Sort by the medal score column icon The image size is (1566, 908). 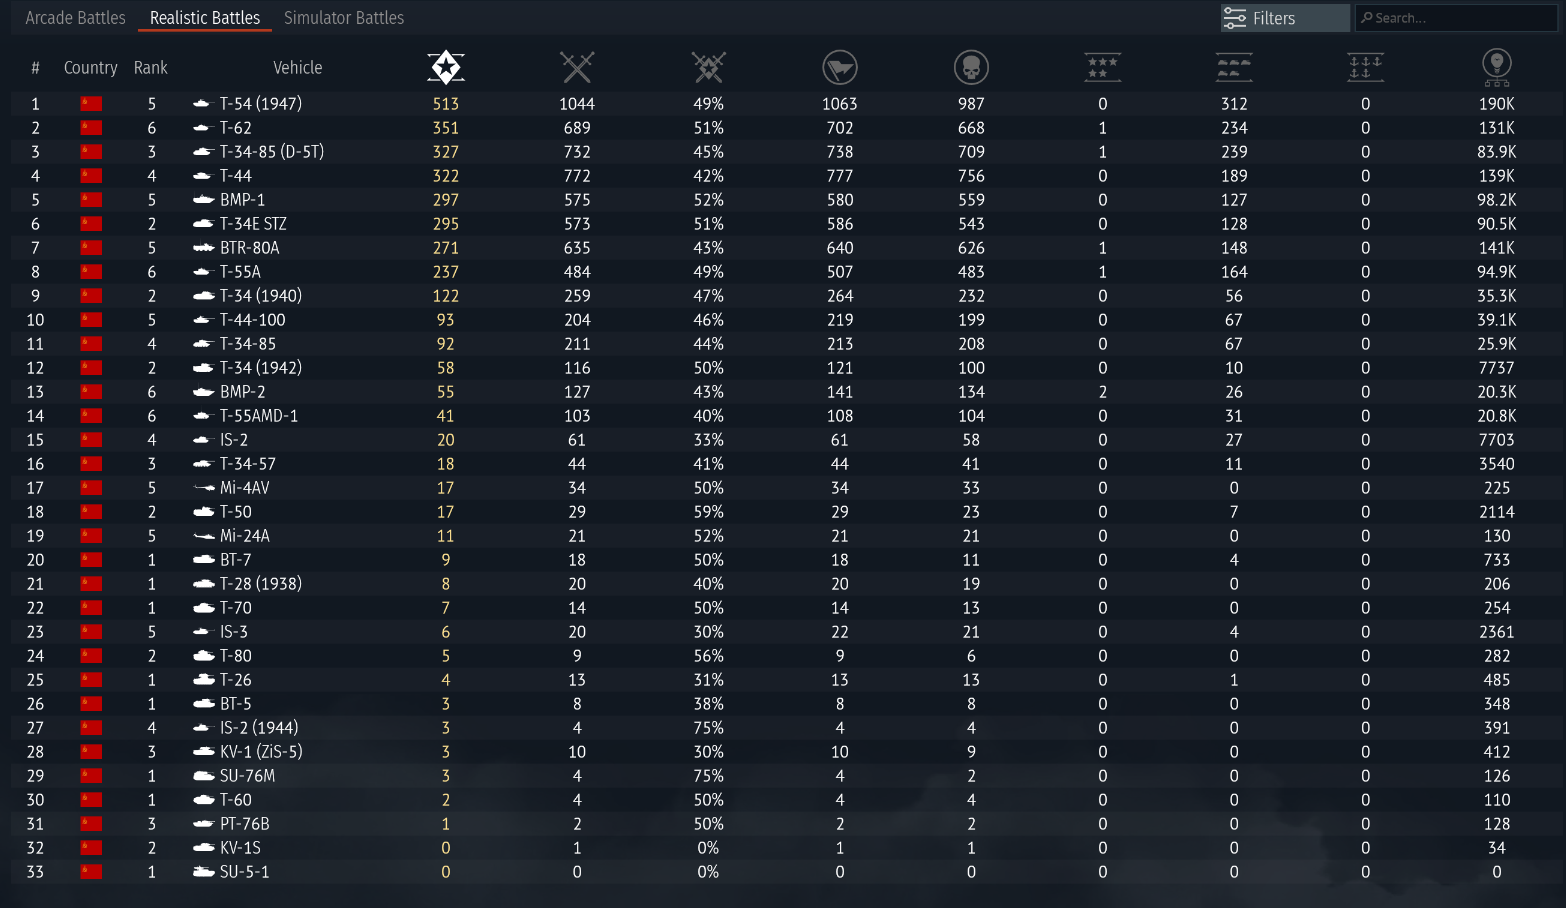coord(1497,68)
